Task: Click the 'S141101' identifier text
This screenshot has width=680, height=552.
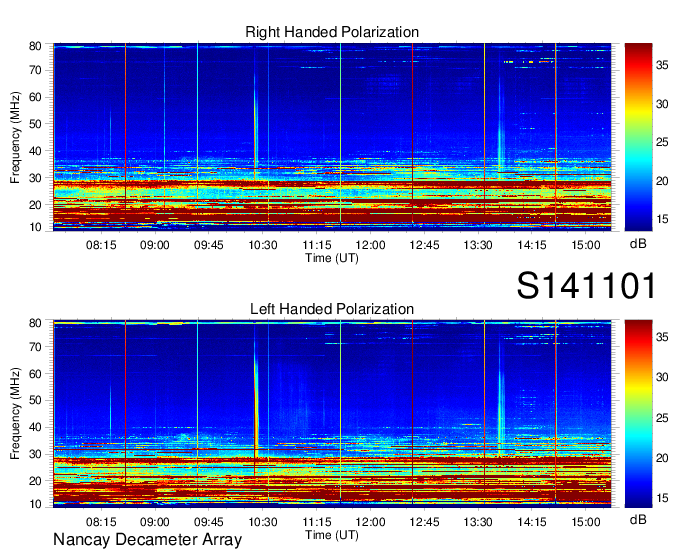Action: pos(586,285)
